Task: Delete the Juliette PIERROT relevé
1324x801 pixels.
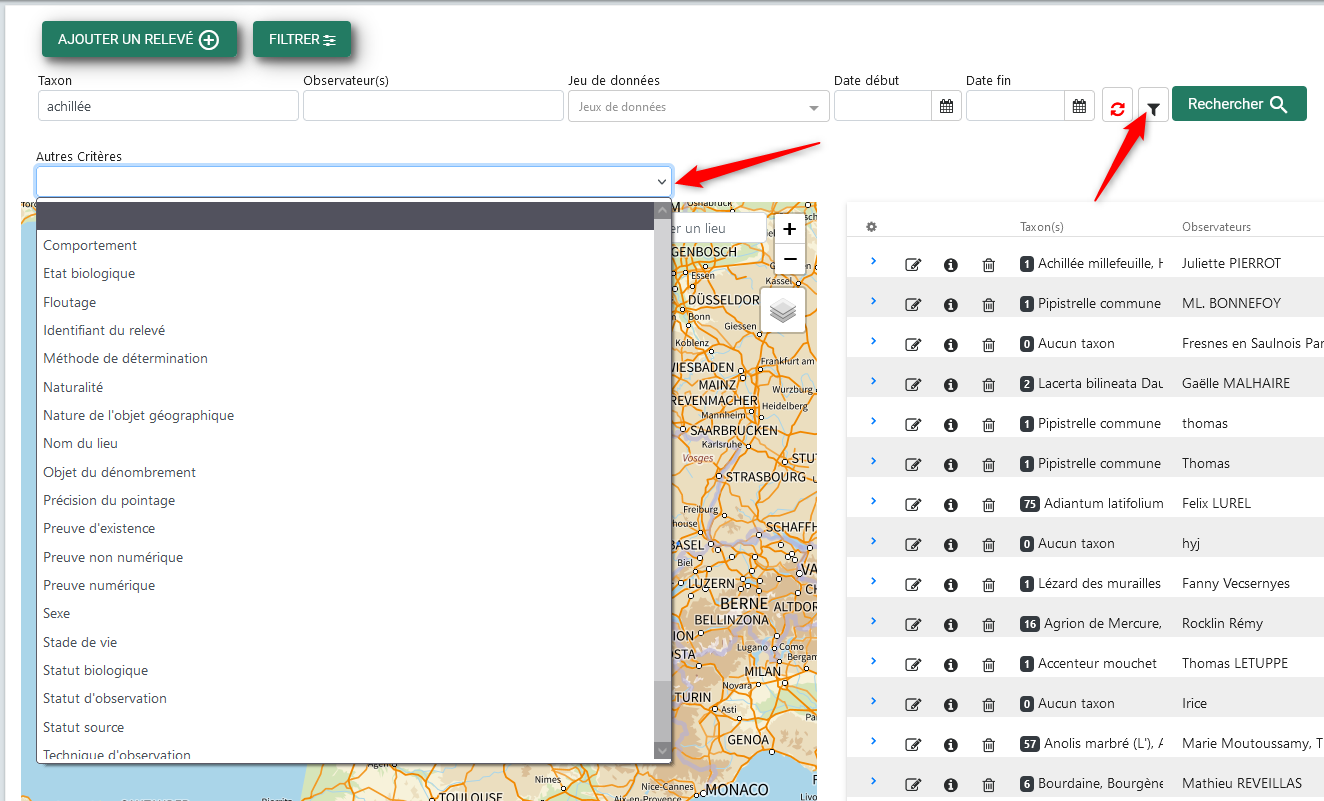Action: [989, 264]
